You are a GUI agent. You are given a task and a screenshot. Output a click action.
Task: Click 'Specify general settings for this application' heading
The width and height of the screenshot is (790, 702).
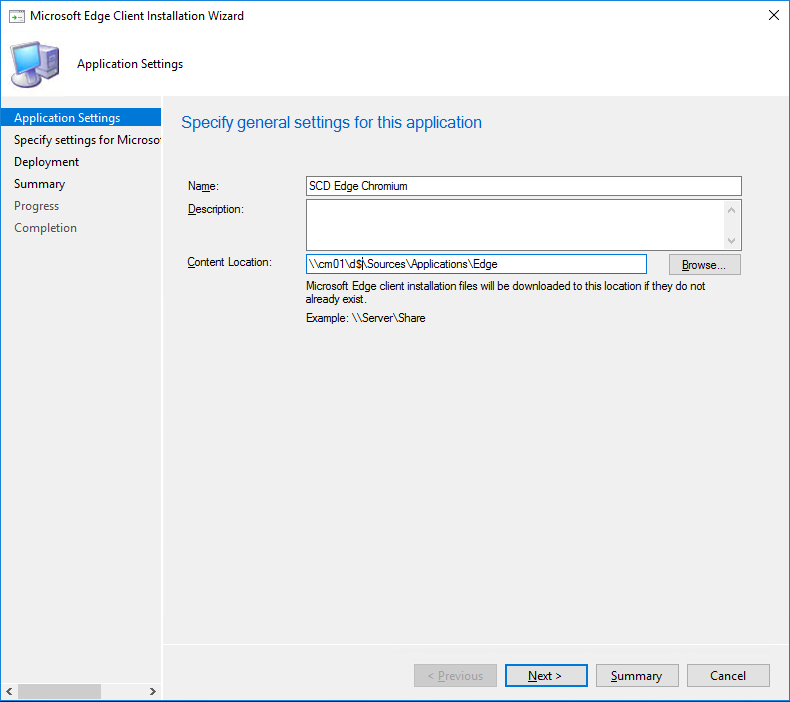coord(332,122)
